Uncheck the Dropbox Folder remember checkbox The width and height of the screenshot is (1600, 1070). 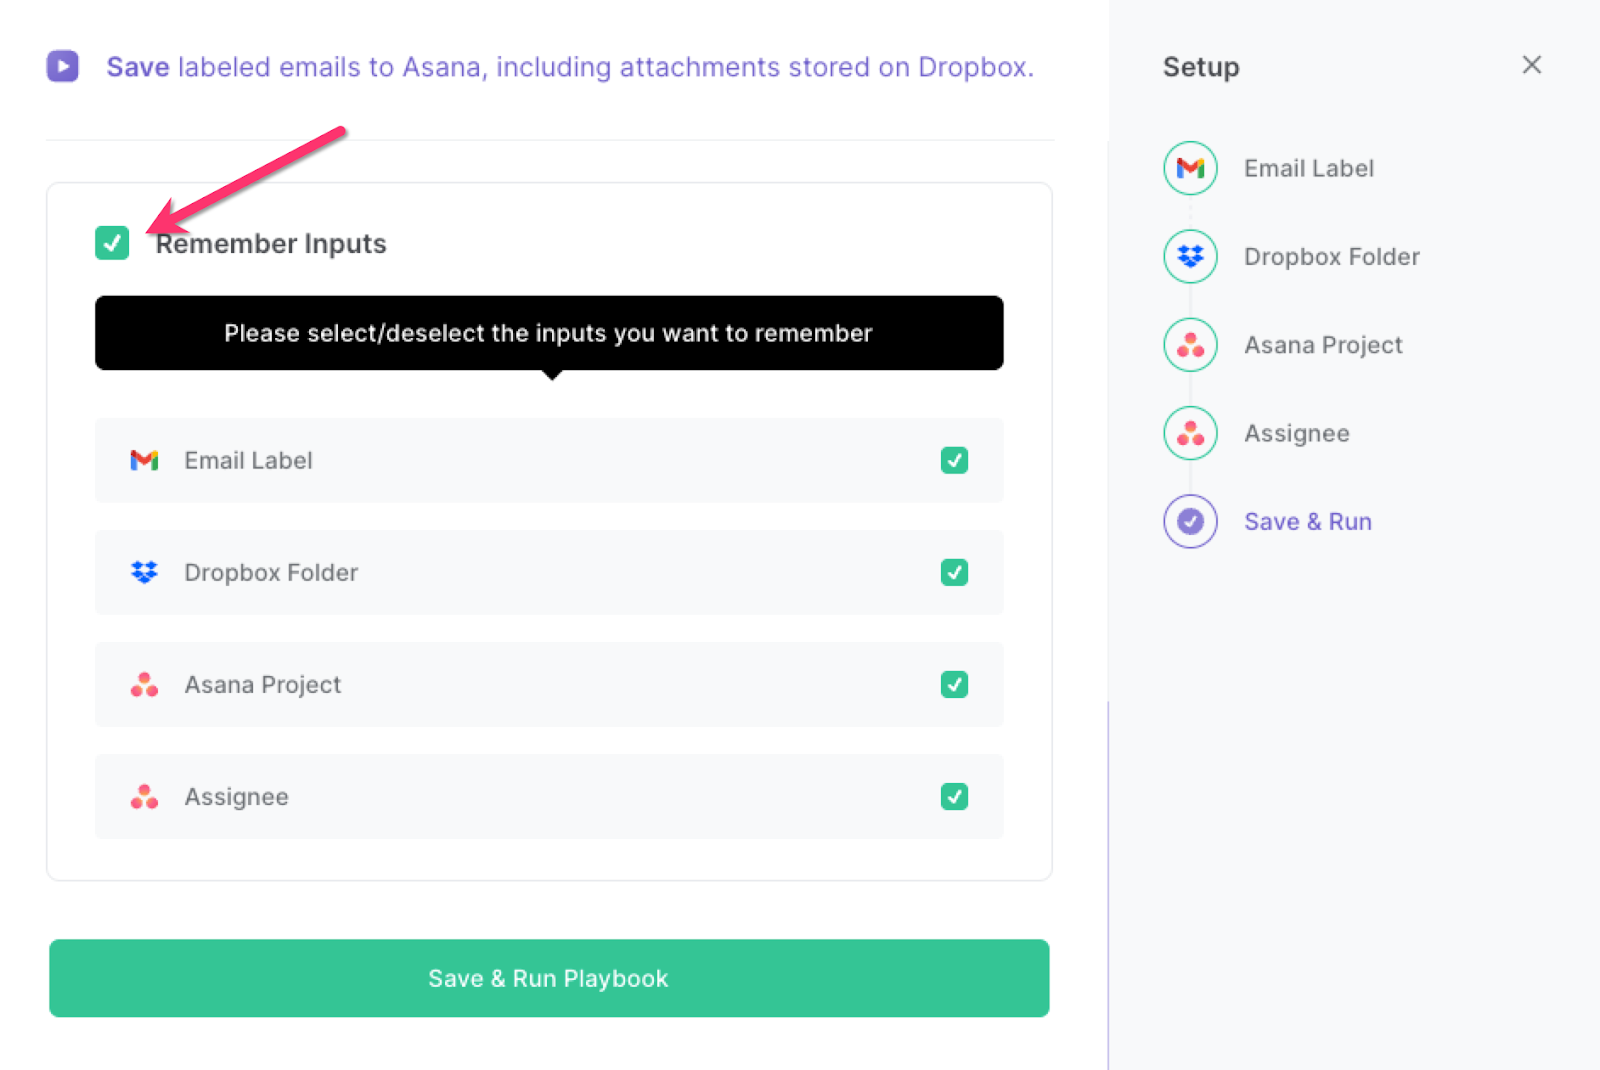pyautogui.click(x=954, y=572)
